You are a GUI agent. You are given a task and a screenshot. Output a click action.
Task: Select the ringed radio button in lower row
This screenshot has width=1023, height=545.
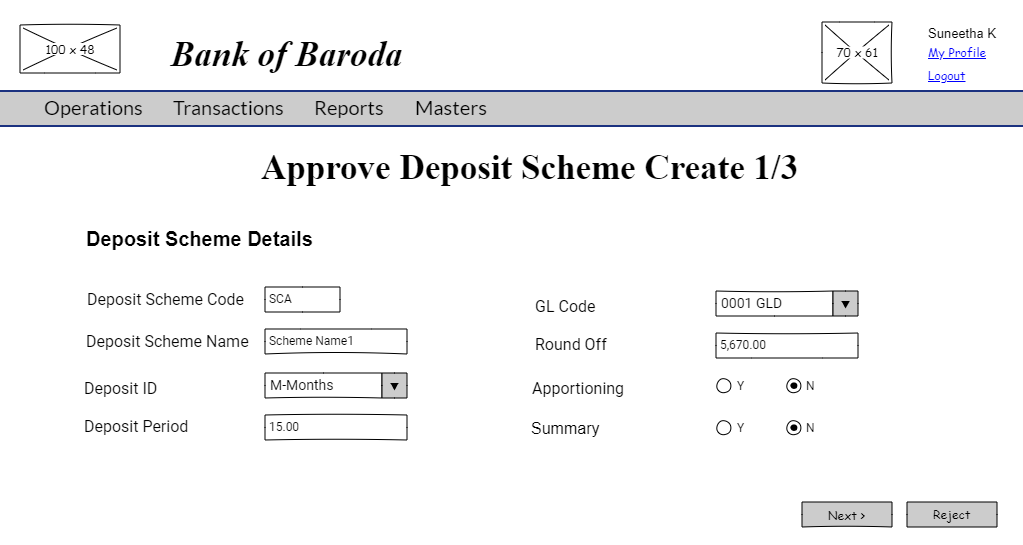pyautogui.click(x=794, y=428)
